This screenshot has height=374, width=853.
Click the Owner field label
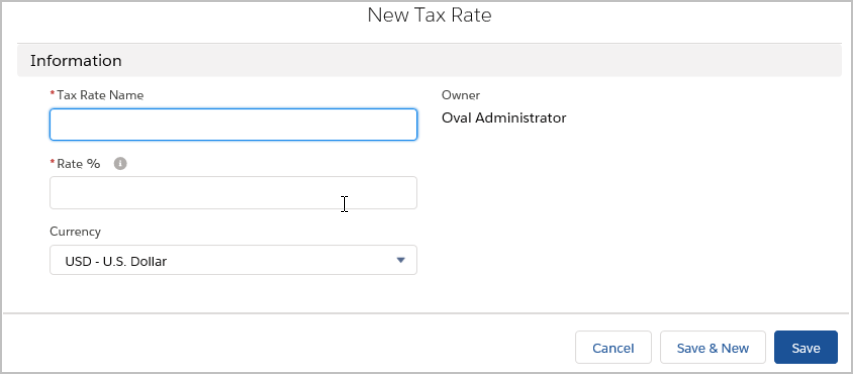pos(461,95)
